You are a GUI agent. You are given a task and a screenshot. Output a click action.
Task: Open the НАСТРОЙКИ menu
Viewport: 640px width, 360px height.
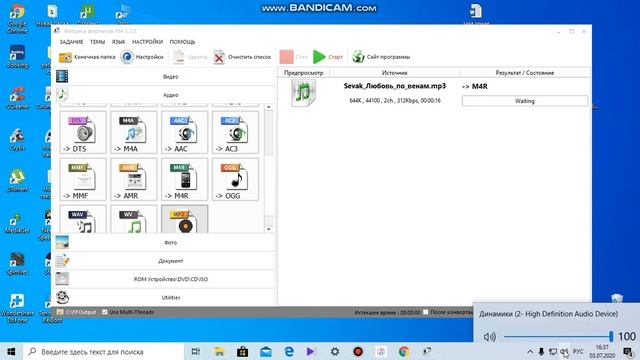coord(147,42)
